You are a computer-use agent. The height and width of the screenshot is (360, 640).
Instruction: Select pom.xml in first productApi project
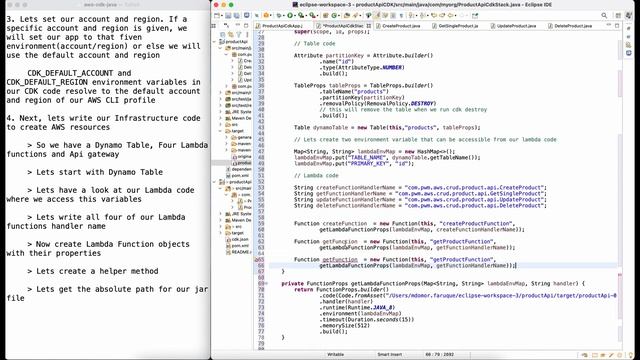point(240,176)
